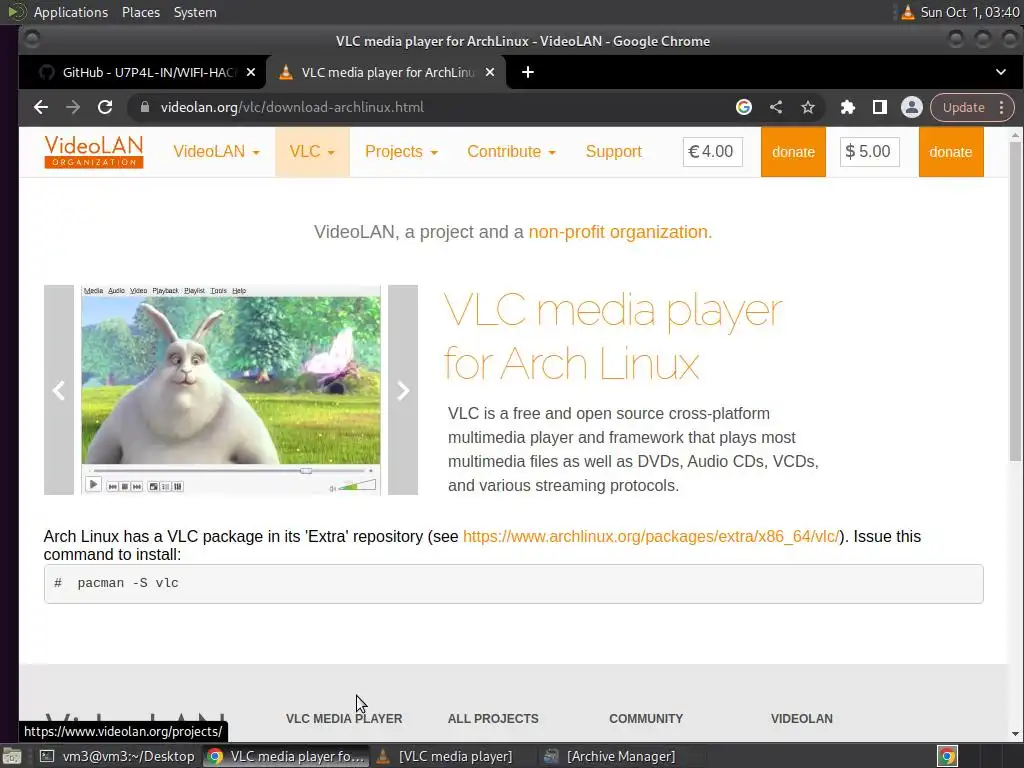Expand the Contribute navigation dropdown

[511, 152]
